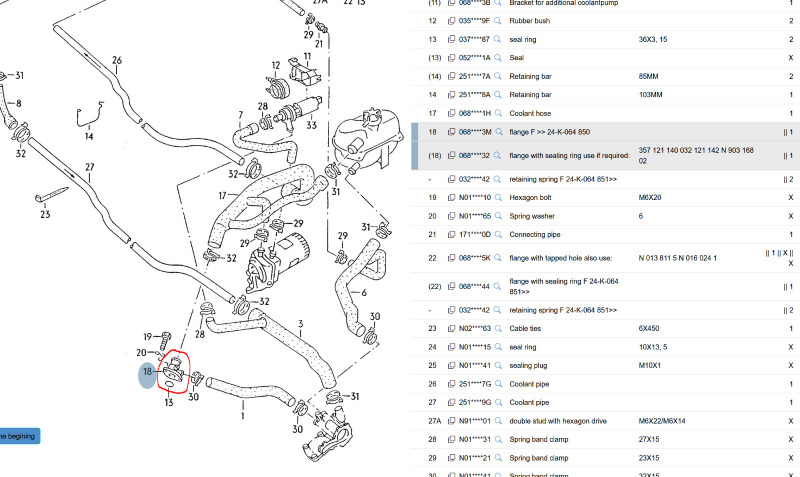This screenshot has height=477, width=800.
Task: Select callout 26 on the diagram
Action: 117,60
